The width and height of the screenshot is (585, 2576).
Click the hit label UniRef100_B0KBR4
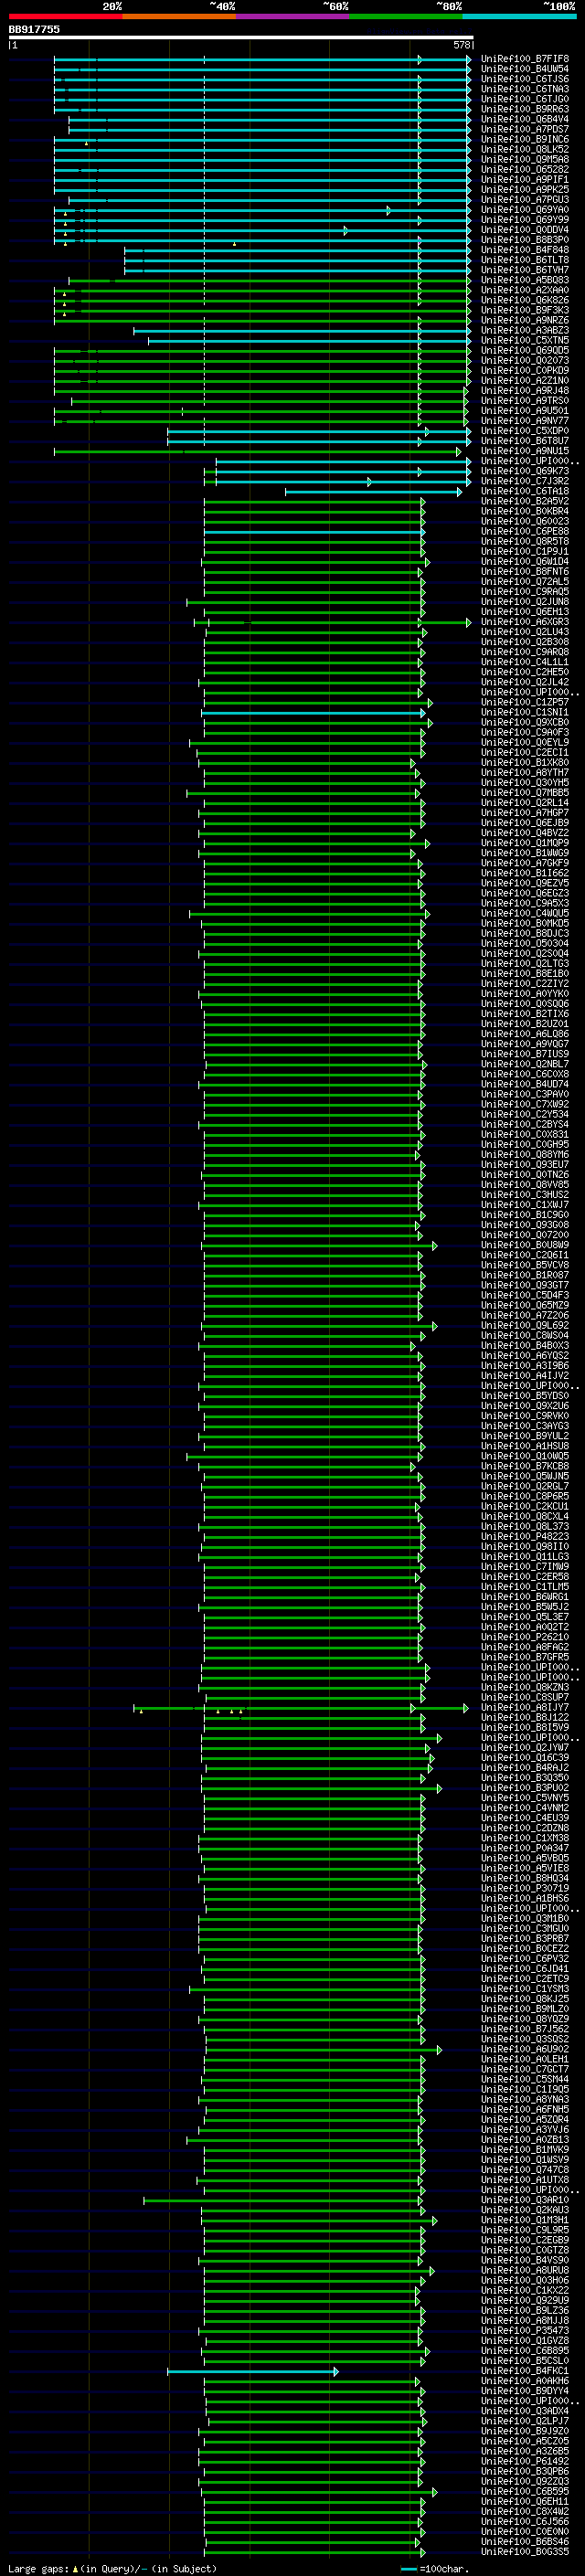pyautogui.click(x=525, y=511)
